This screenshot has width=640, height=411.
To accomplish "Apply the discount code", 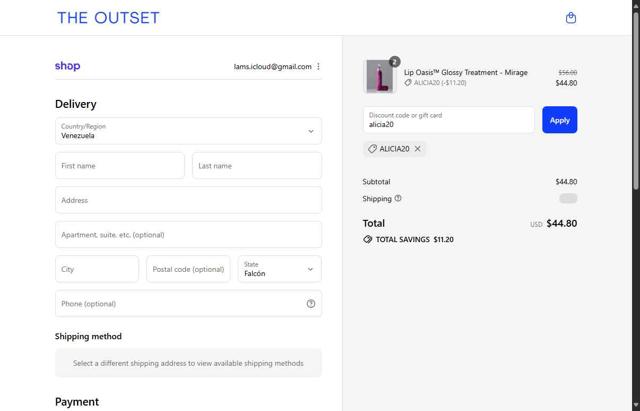I will tap(560, 120).
